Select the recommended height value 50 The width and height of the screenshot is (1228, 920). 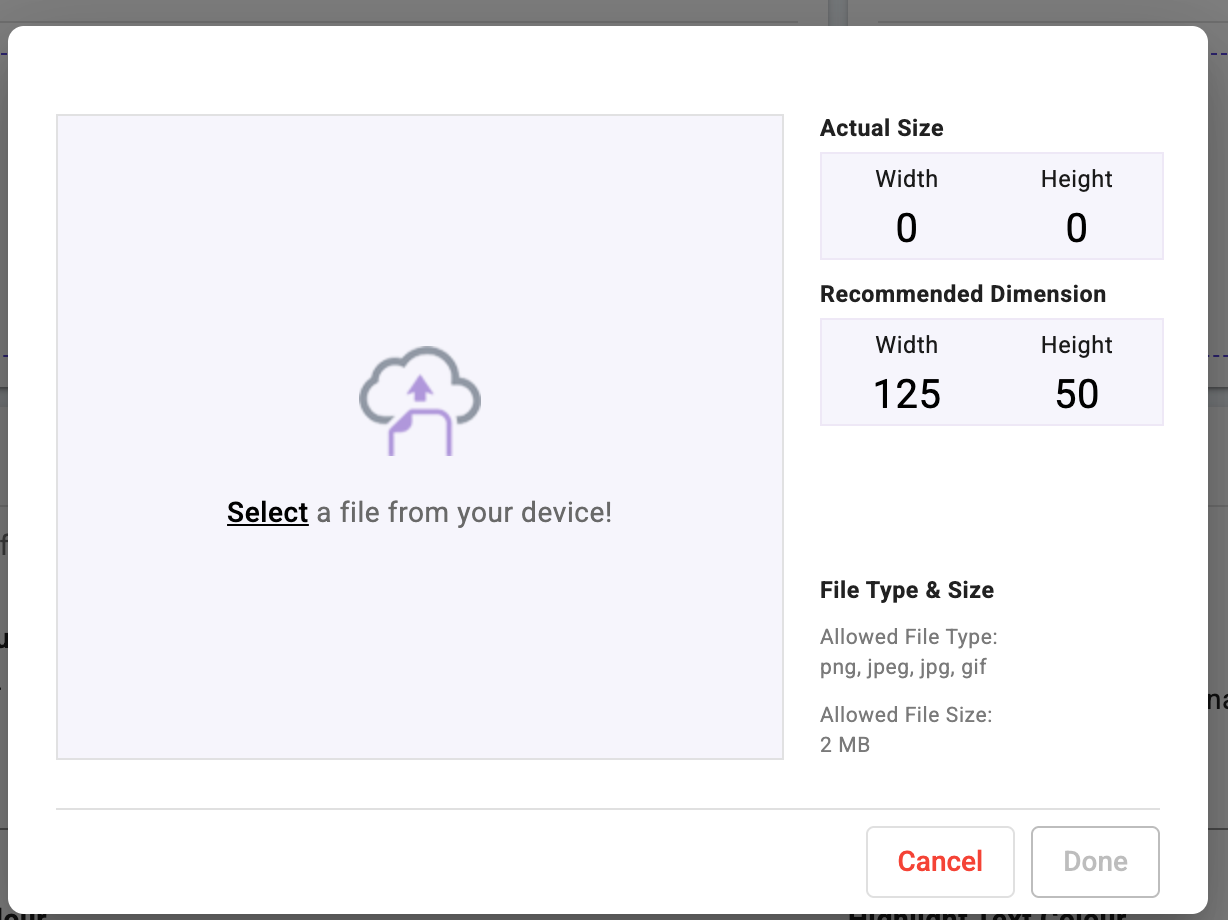1076,395
